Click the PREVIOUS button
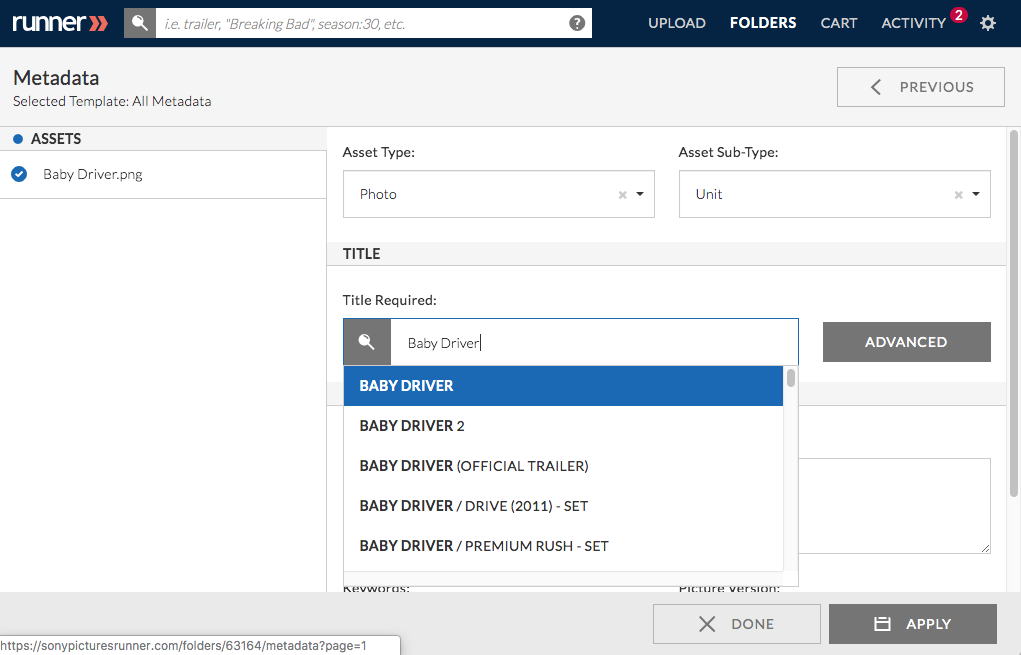 (x=921, y=87)
